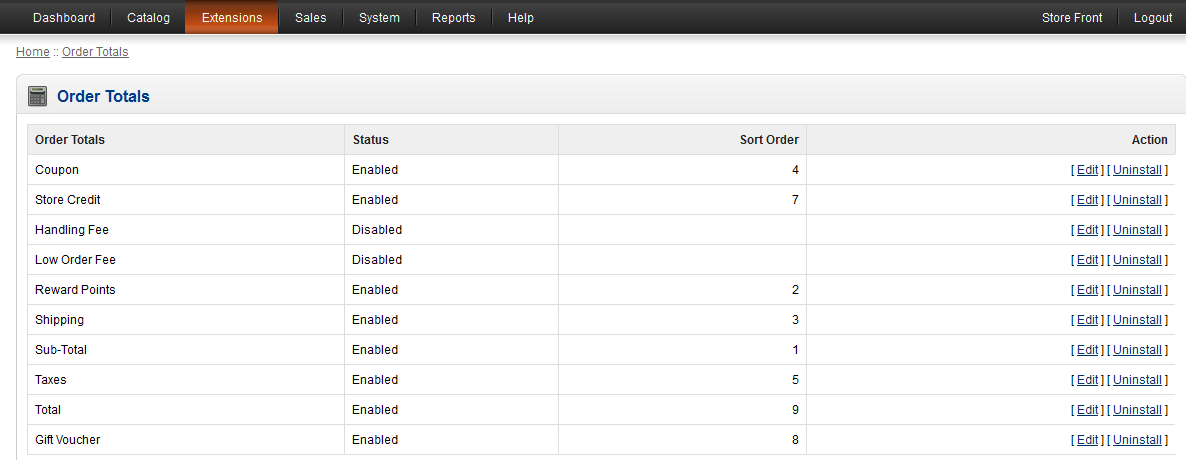This screenshot has height=460, width=1186.
Task: Edit the Coupon order total
Action: click(1087, 170)
